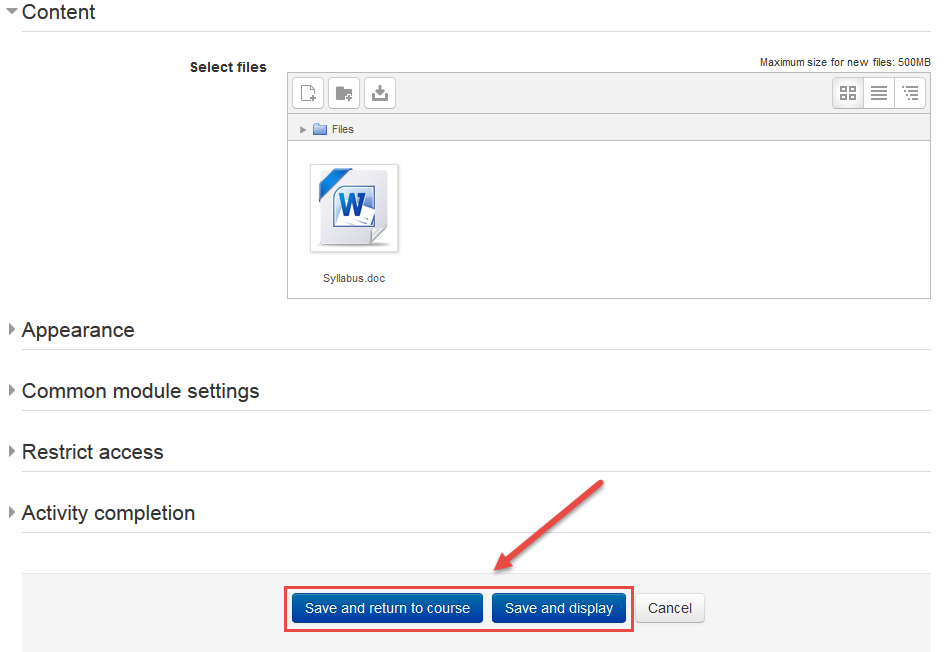The image size is (950, 652).
Task: Switch file manager to list view
Action: [x=879, y=93]
